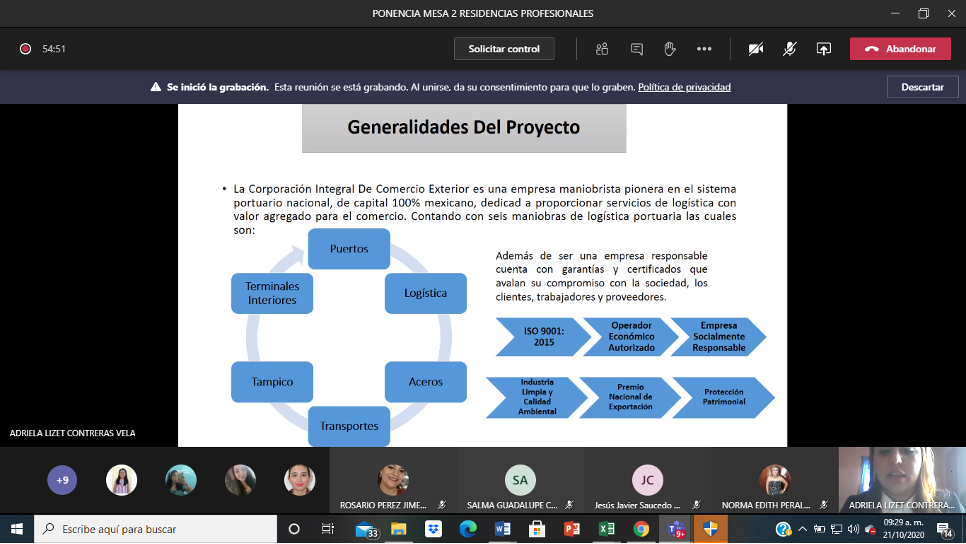
Task: Open Microsoft Edge from taskbar
Action: click(x=468, y=529)
